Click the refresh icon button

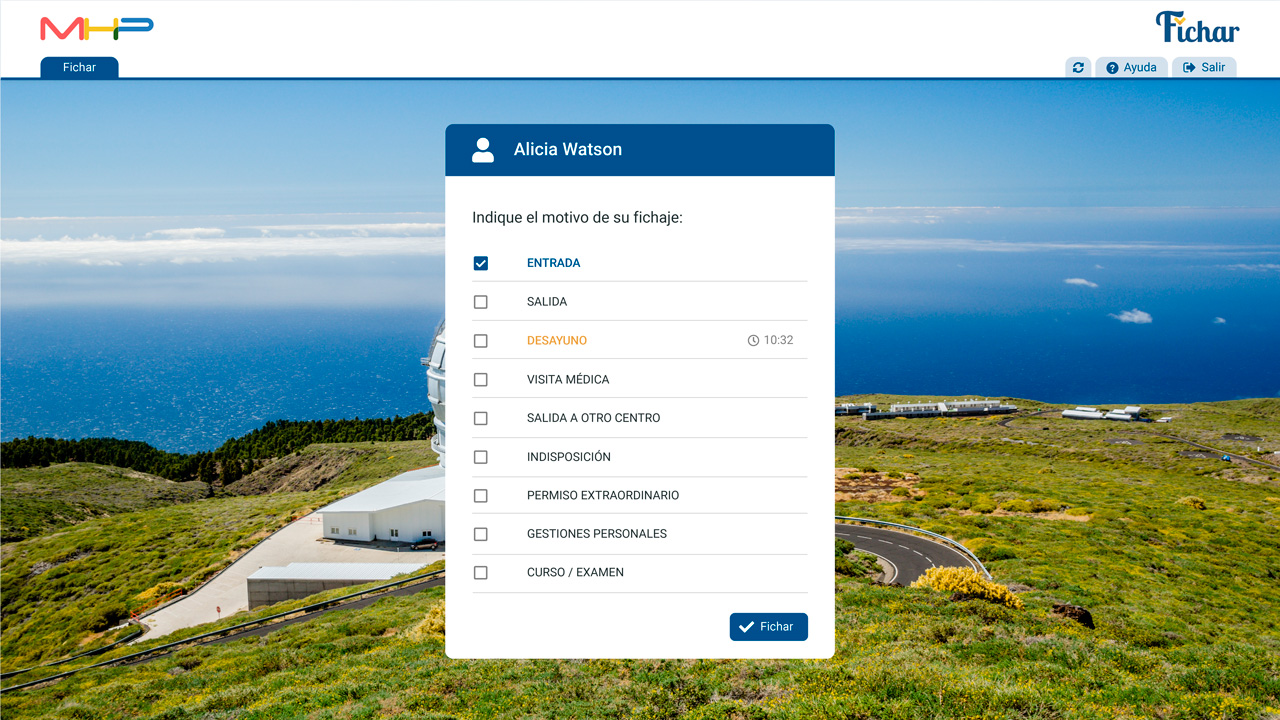1078,67
